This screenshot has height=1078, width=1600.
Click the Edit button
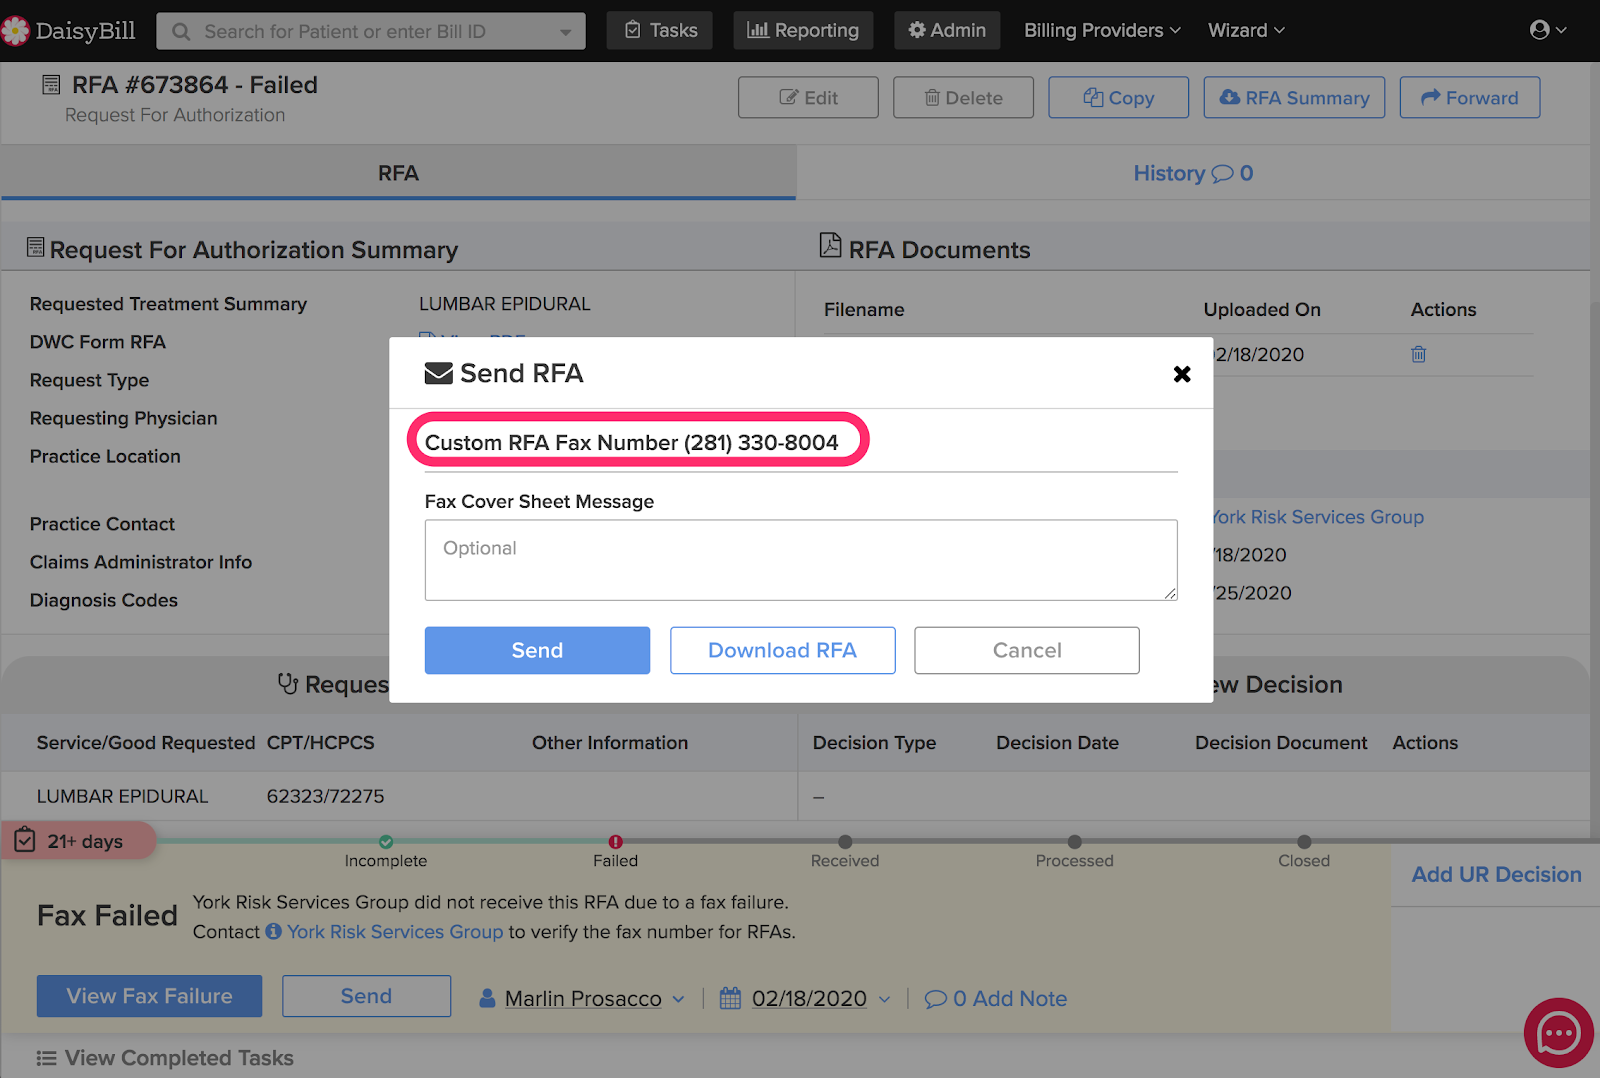[808, 98]
